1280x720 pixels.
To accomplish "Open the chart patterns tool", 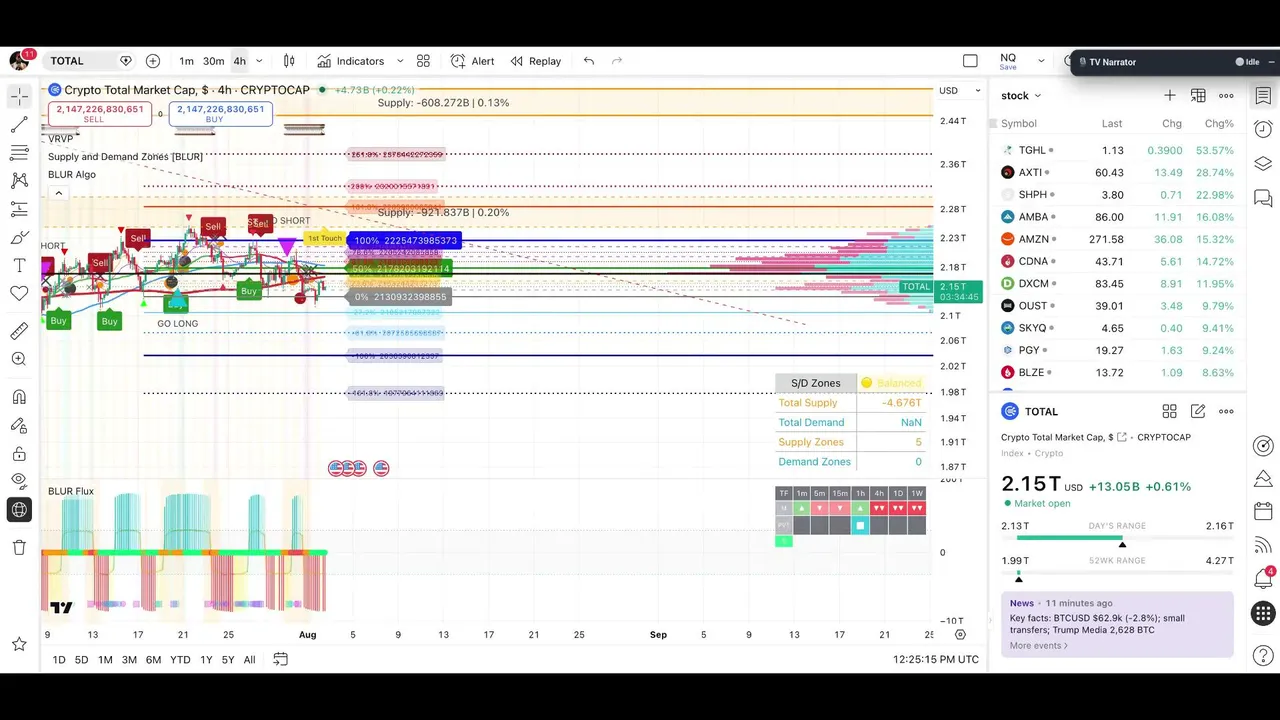I will pos(19,181).
